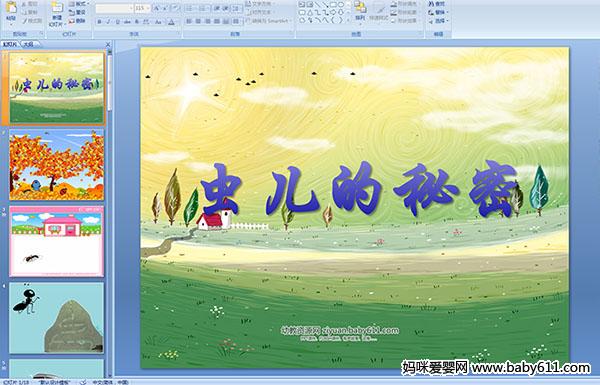Click the Reset slide icon
Image resolution: width=600 pixels, height=385 pixels.
pos(71,12)
